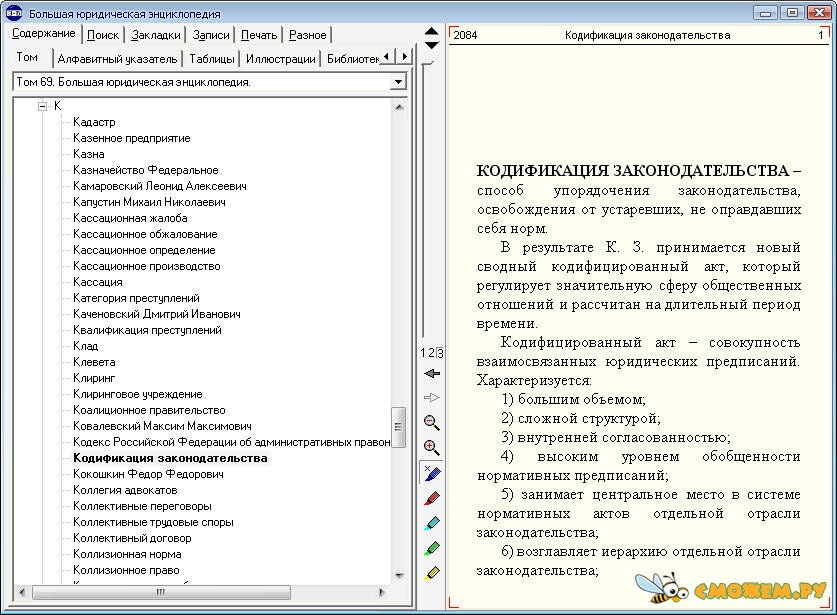
Task: Select the 'Клиринг' entry
Action: tap(94, 379)
